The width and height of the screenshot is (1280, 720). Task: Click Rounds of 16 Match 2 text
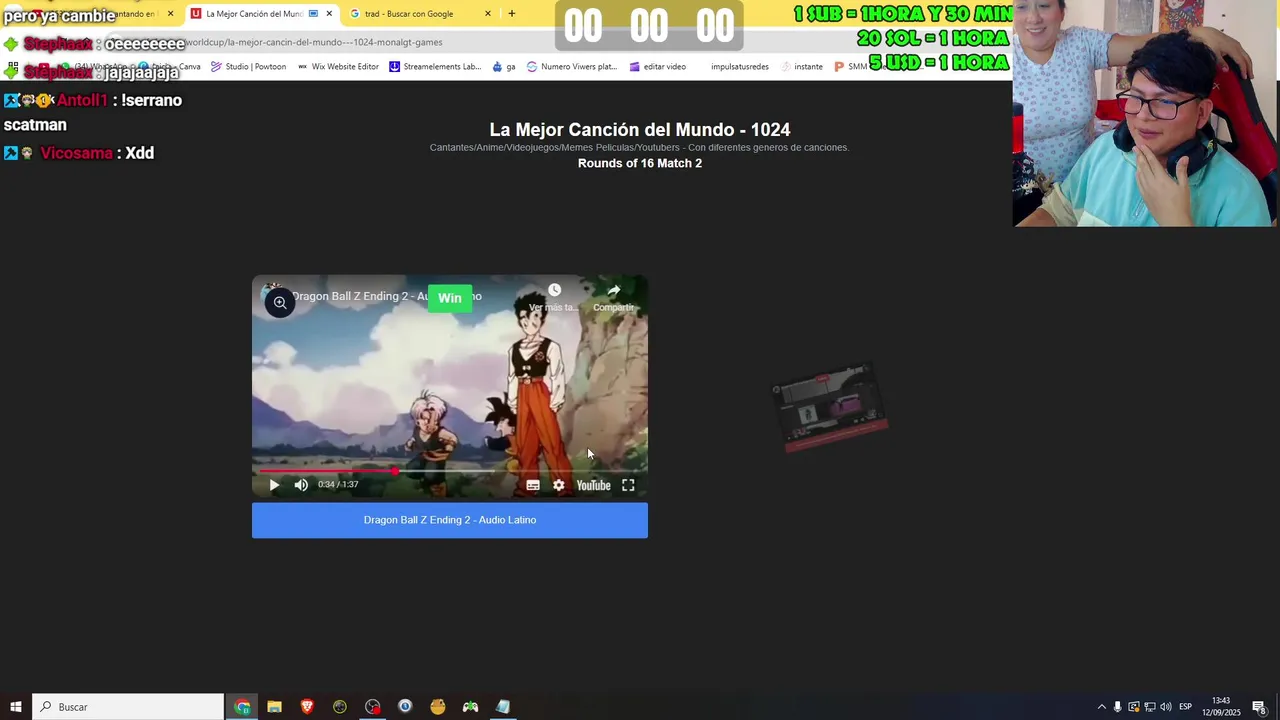click(x=640, y=163)
